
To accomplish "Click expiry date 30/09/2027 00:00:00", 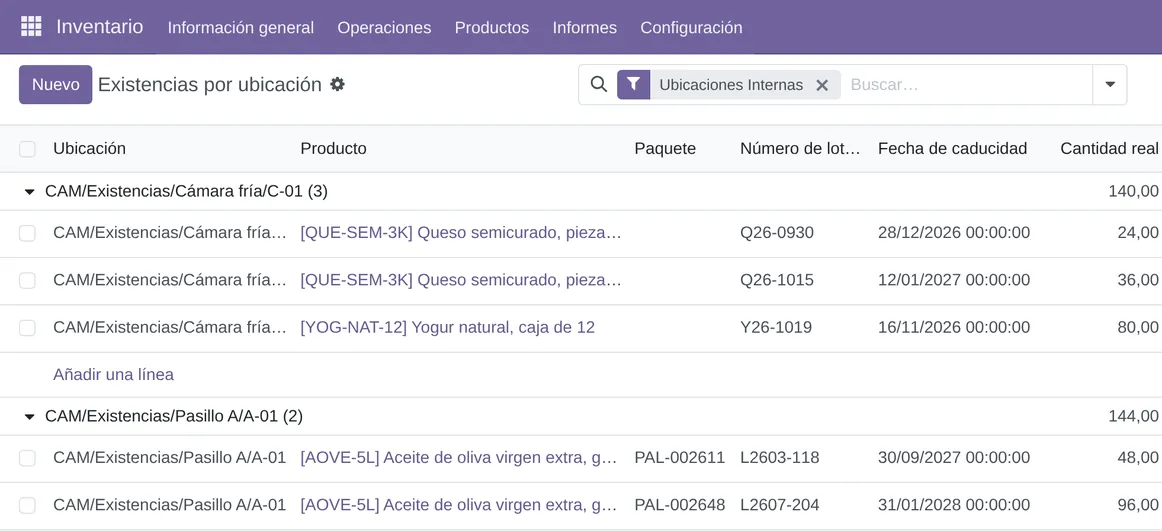I will tap(954, 458).
